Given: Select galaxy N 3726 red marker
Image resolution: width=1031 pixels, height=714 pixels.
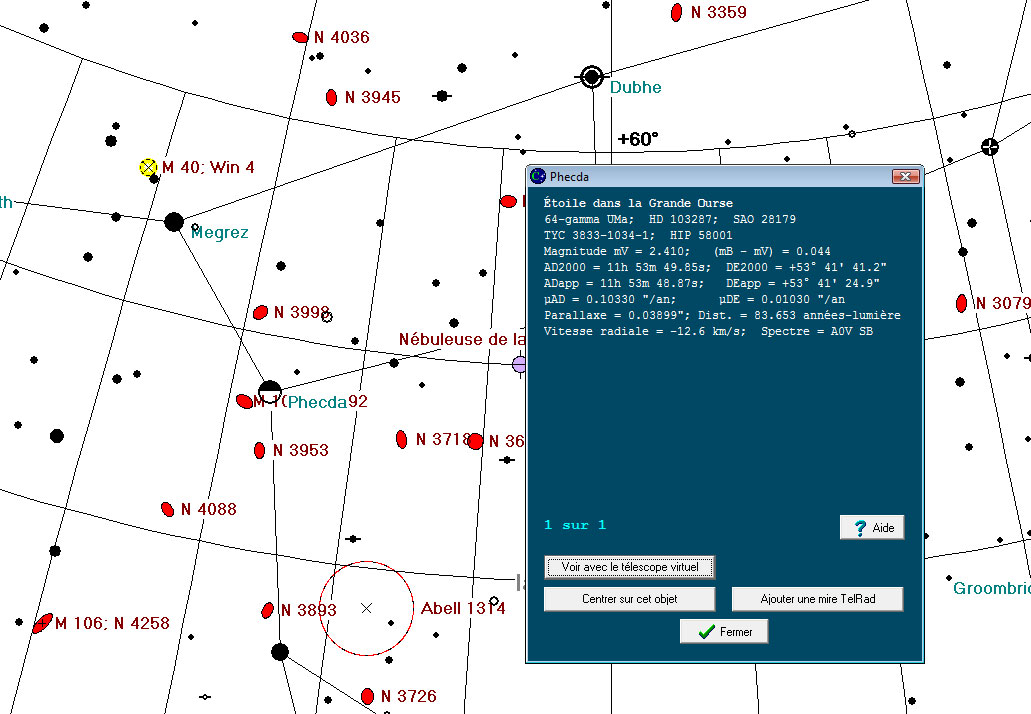Looking at the screenshot, I should coord(368,696).
